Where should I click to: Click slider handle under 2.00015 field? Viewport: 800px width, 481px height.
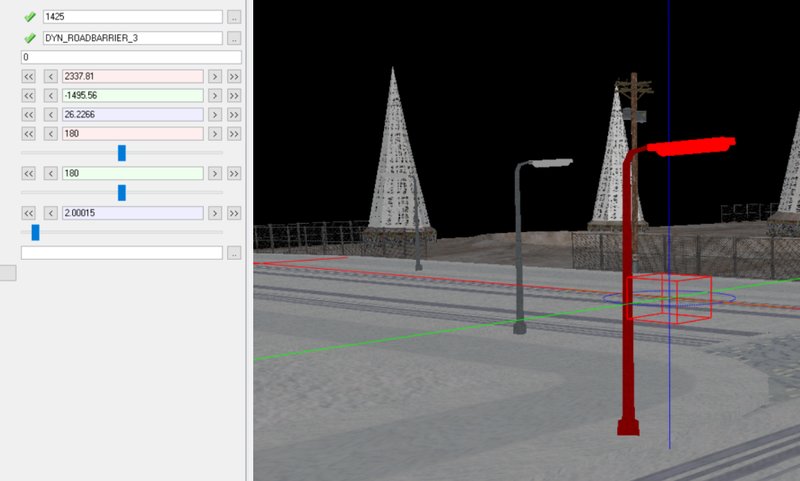coord(35,233)
